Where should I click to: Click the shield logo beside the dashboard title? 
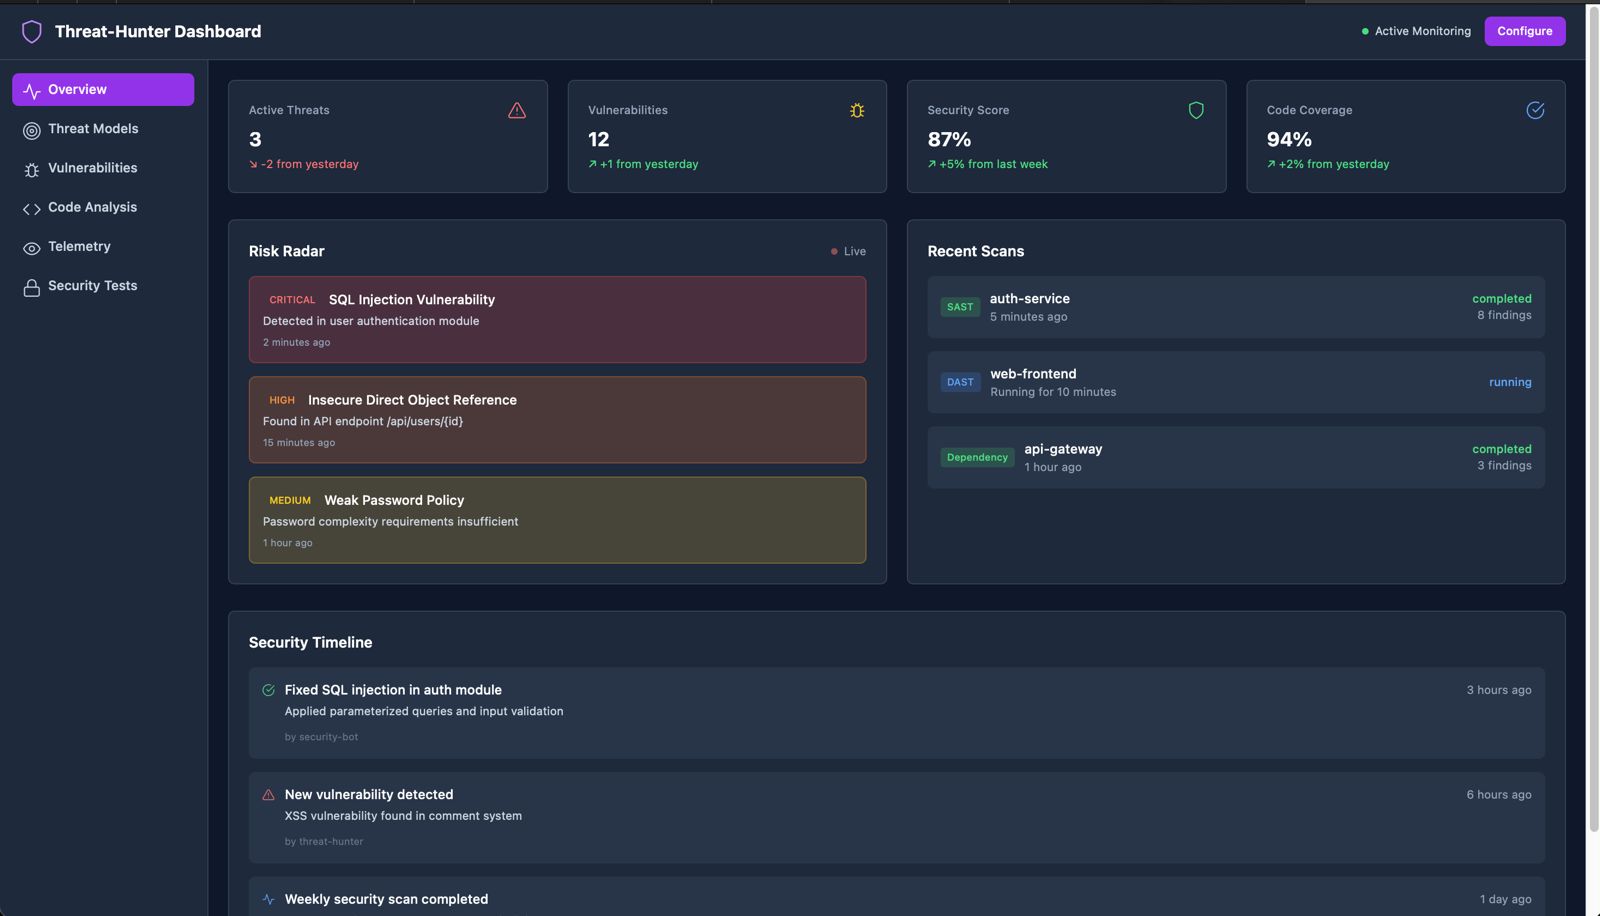coord(32,32)
